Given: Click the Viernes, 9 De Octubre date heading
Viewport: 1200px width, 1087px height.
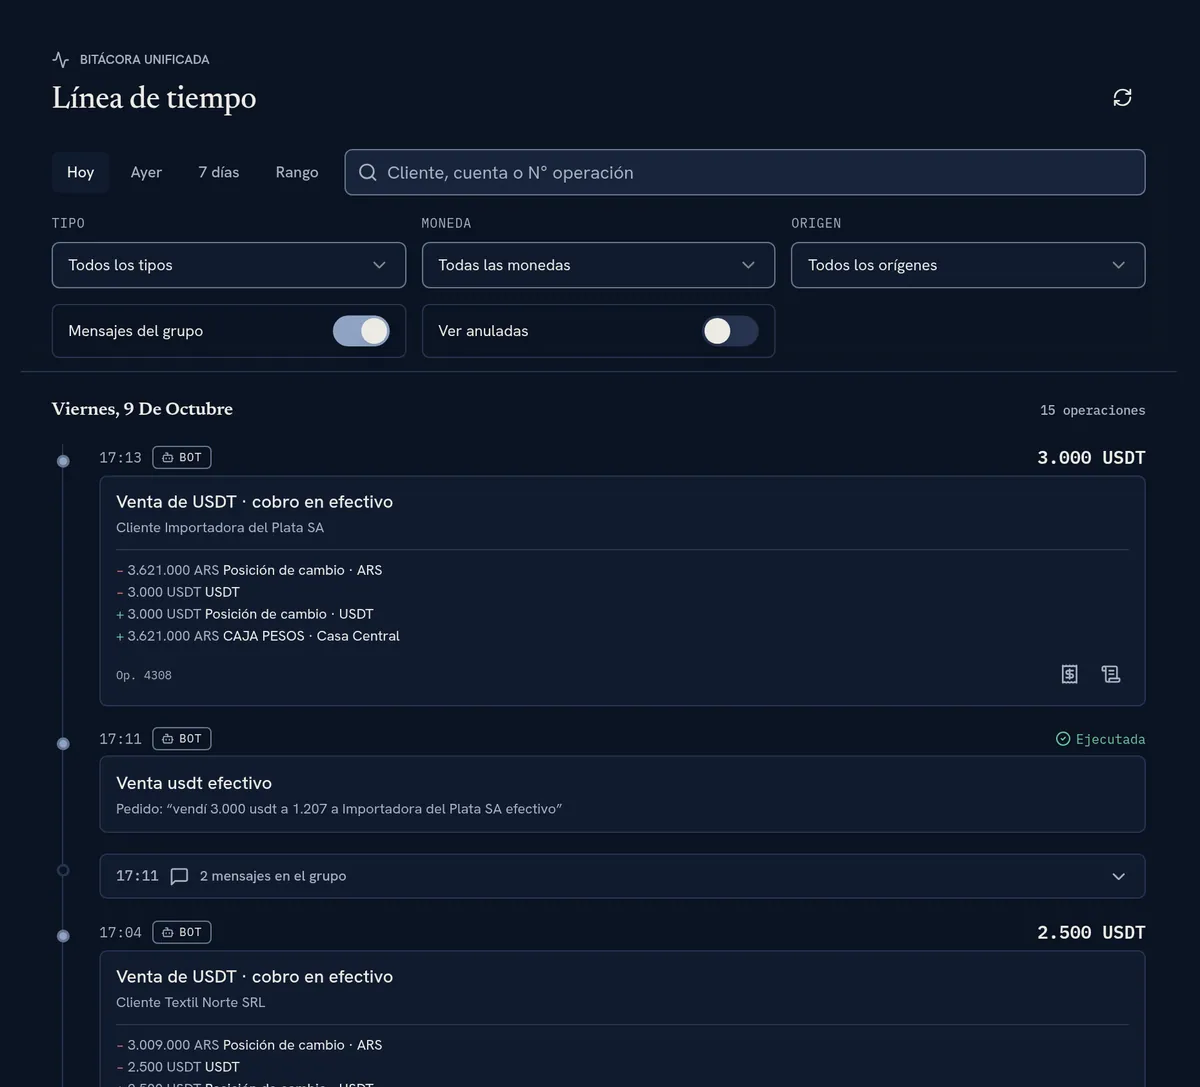Looking at the screenshot, I should pos(142,409).
